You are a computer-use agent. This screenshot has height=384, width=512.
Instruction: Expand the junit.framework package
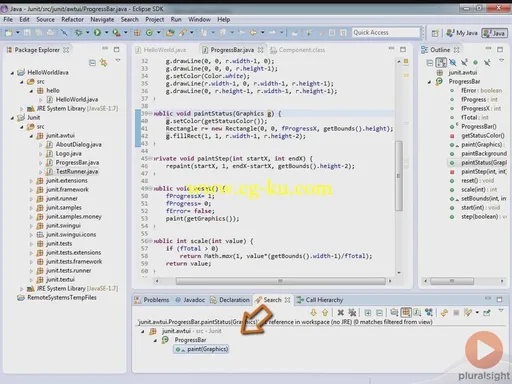tap(31, 190)
